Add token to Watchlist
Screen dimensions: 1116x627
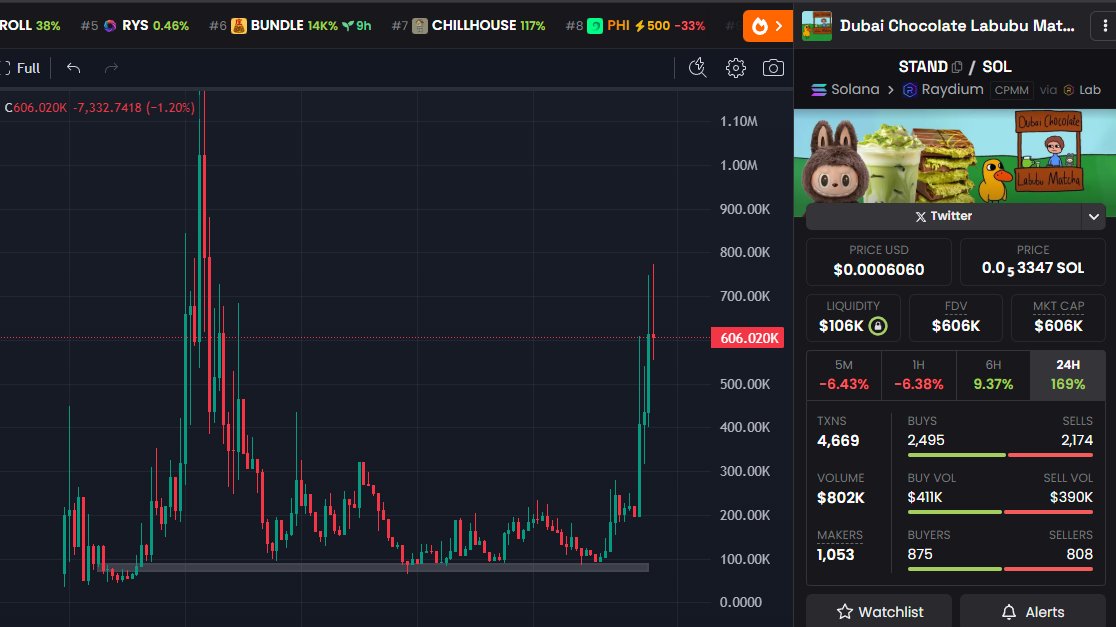click(879, 612)
